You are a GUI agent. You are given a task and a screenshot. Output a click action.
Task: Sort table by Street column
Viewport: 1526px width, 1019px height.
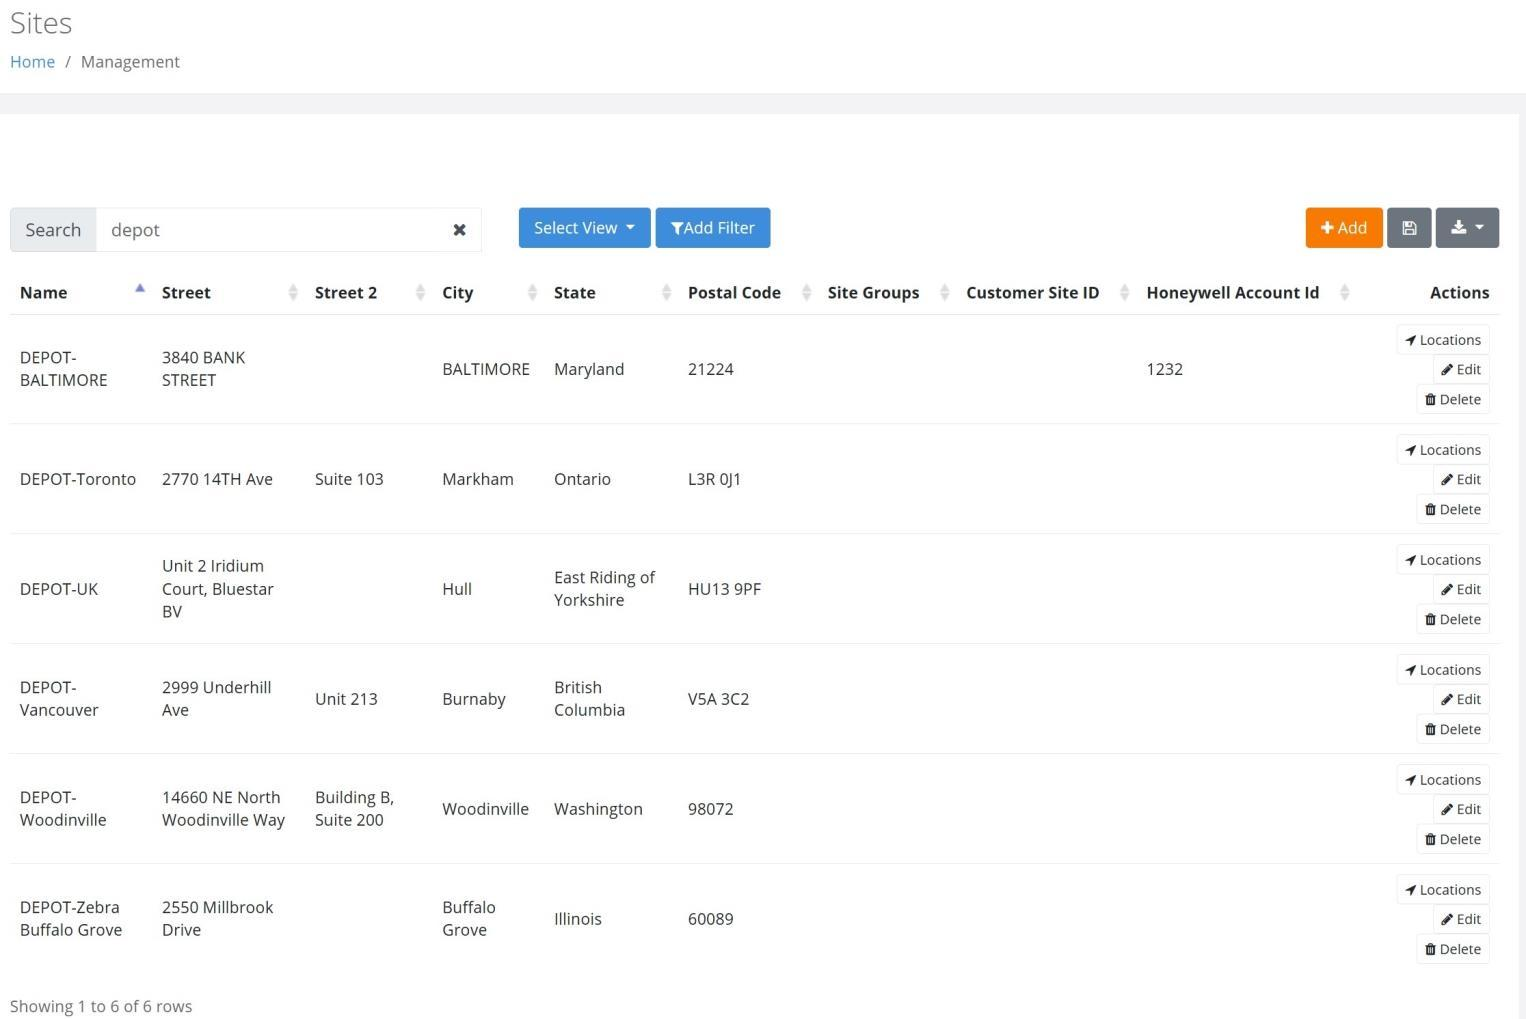tap(228, 293)
